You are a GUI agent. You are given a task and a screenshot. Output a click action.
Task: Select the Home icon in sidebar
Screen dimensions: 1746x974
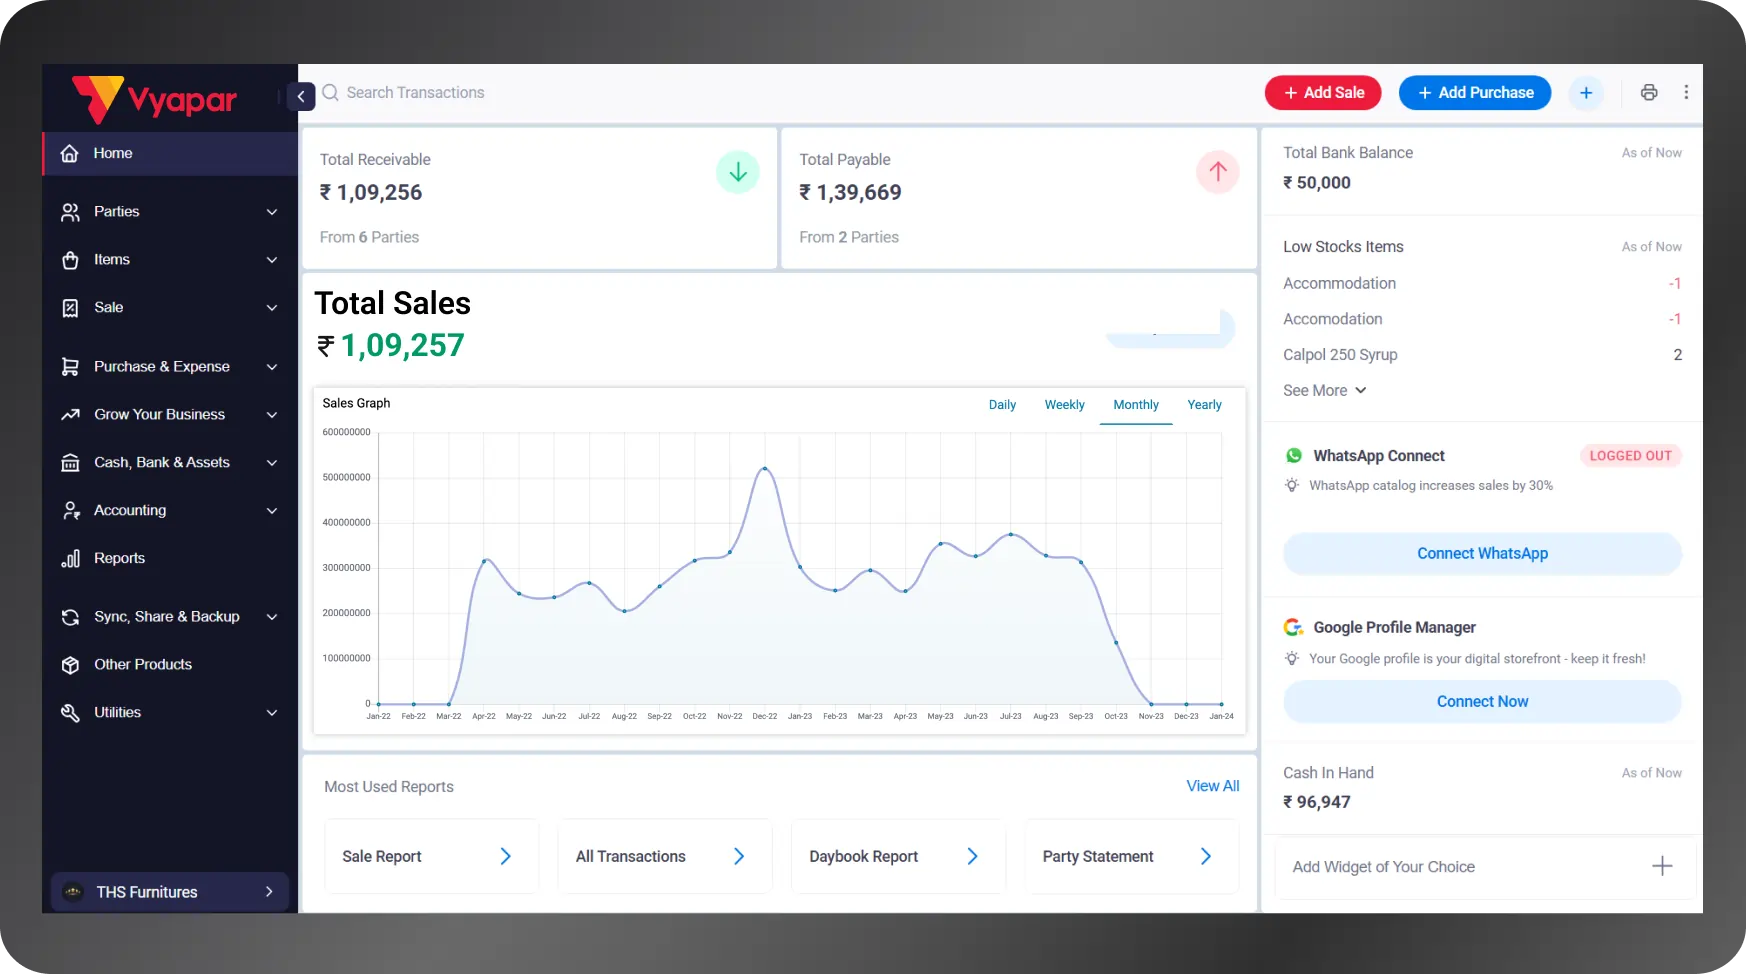pos(69,153)
